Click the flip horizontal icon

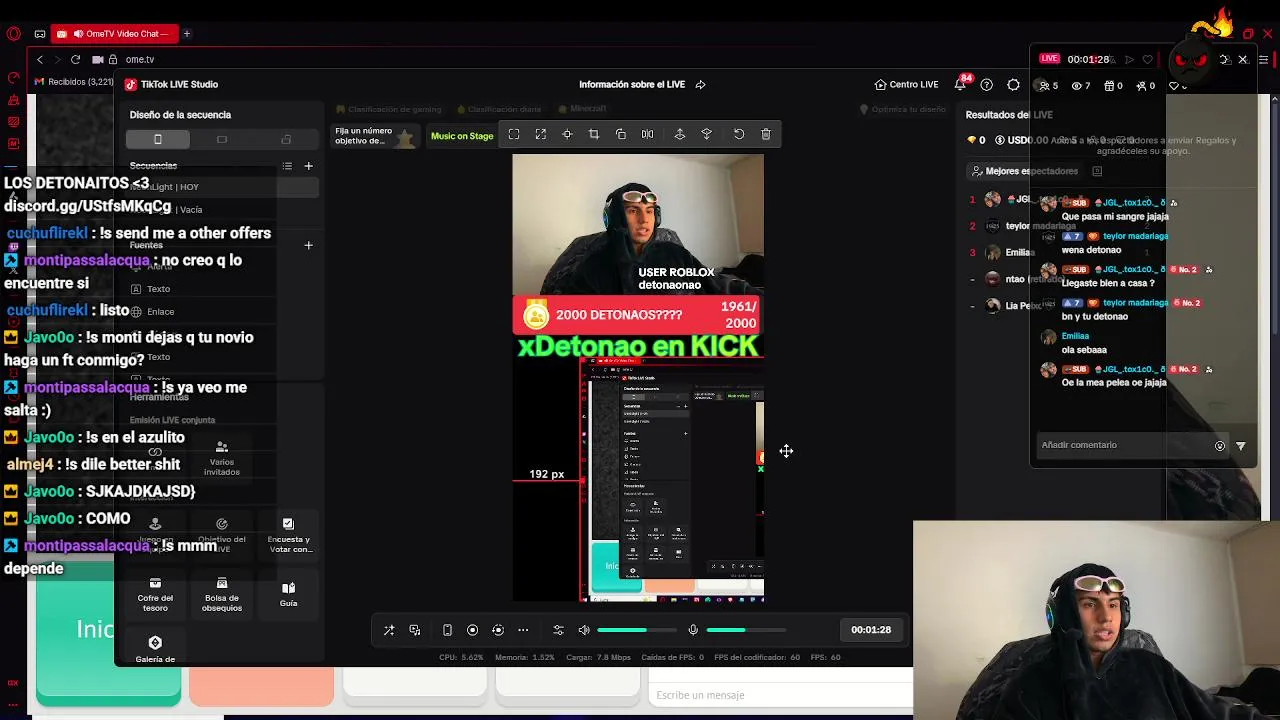tap(647, 134)
